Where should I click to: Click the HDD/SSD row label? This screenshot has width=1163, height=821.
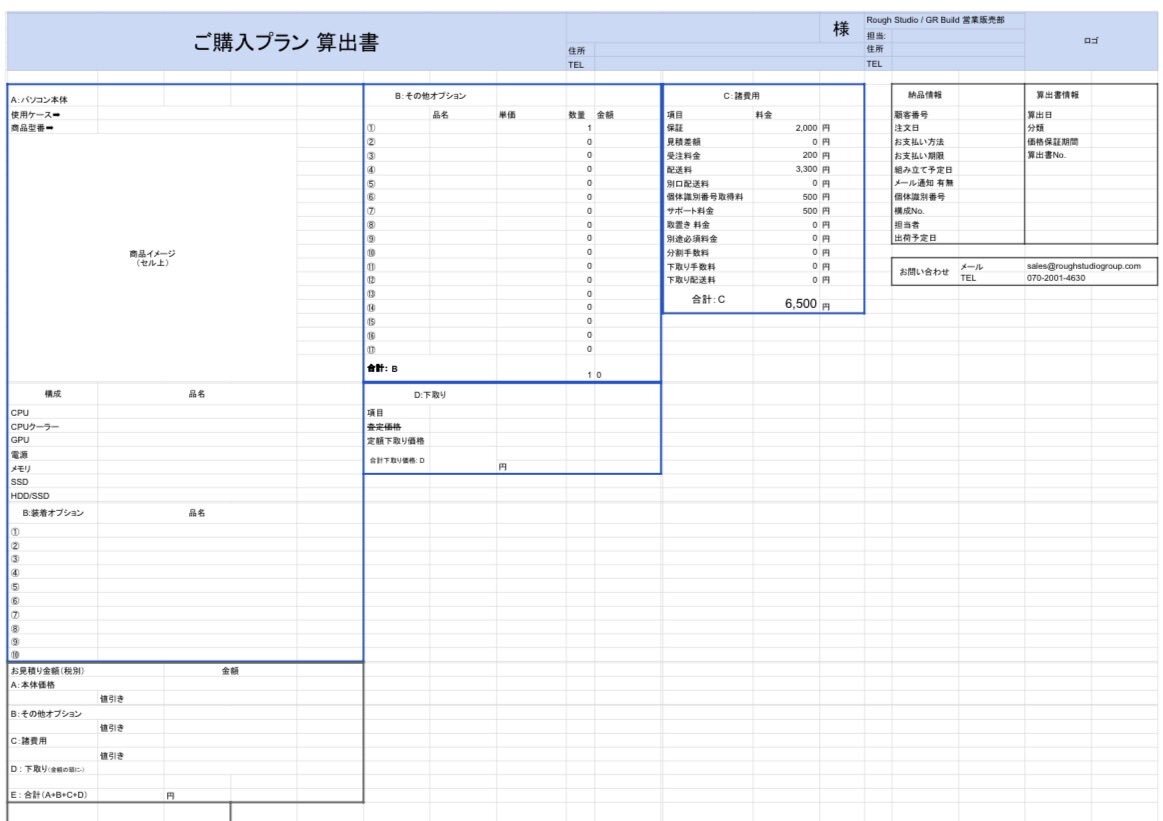(x=30, y=495)
